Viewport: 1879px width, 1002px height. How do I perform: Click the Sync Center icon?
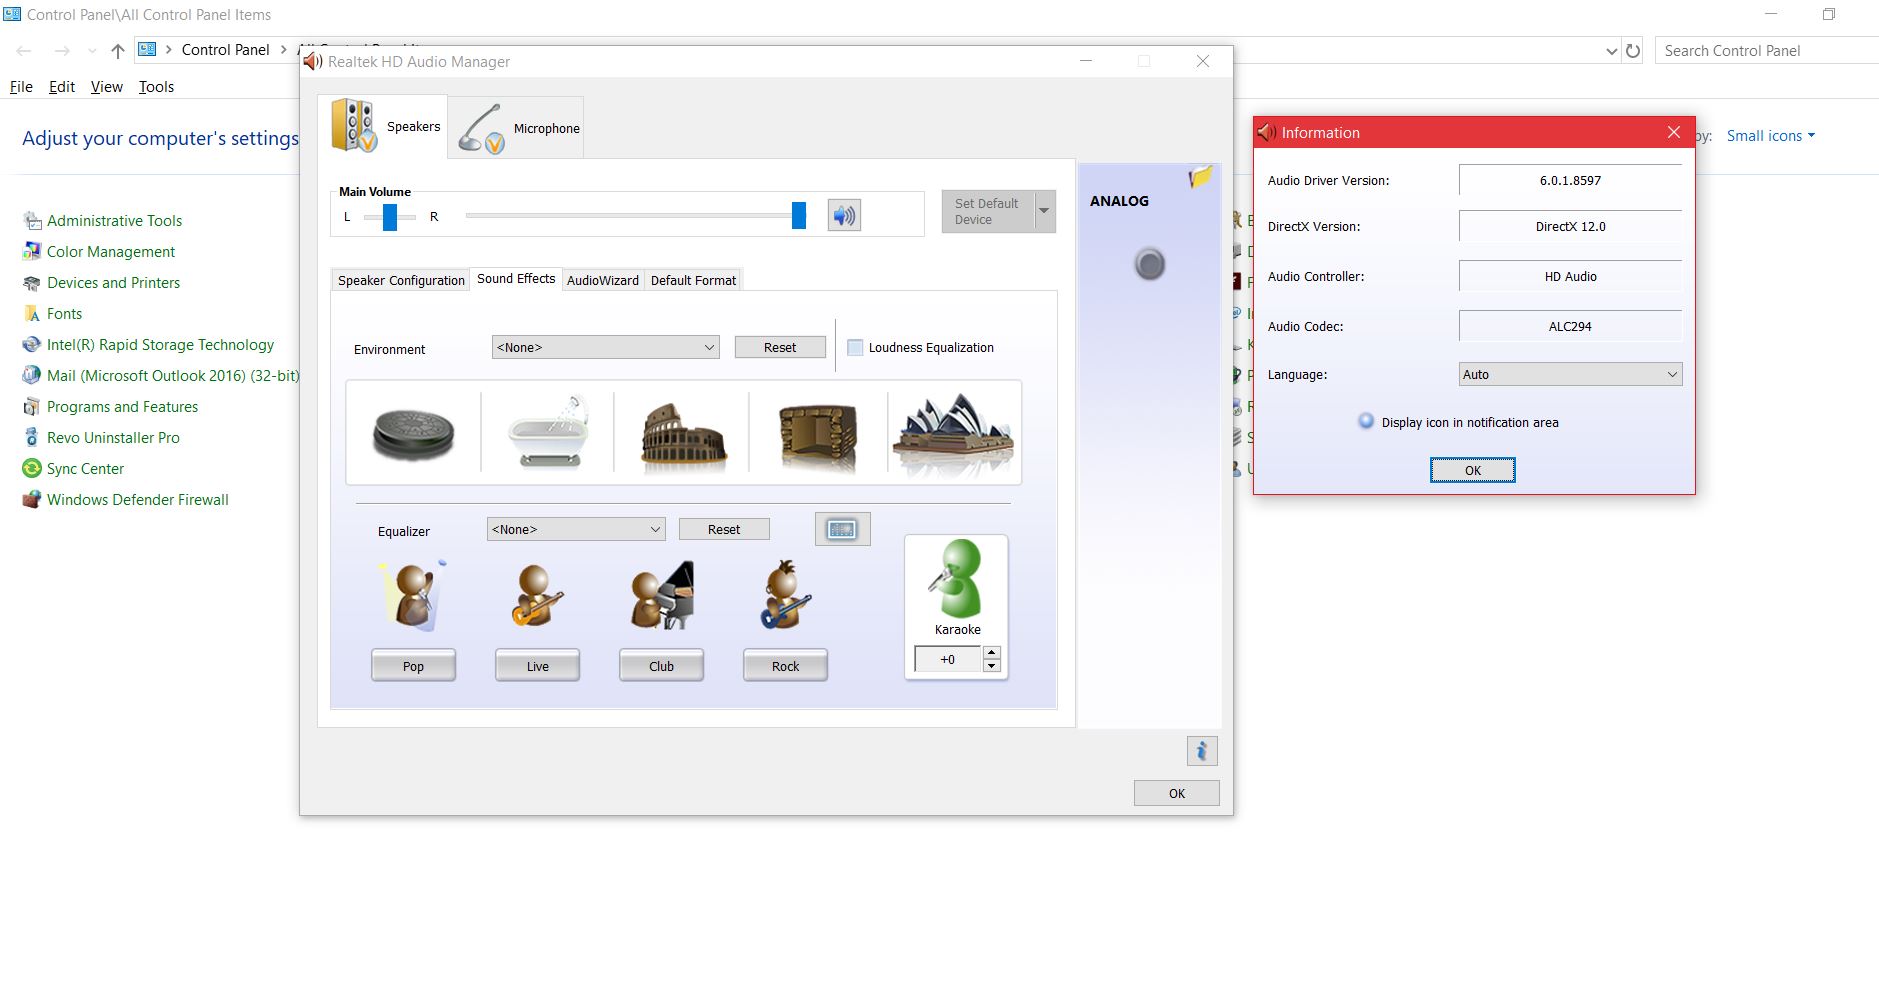coord(32,469)
